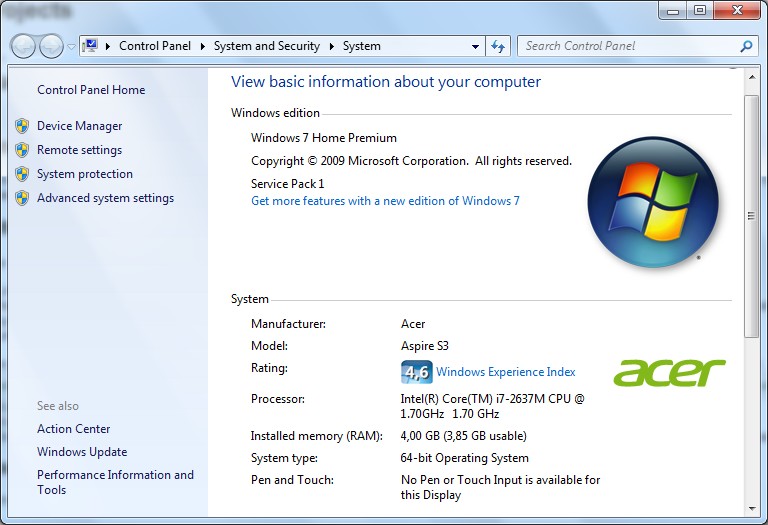Expand the arrow after Control Panel breadcrumb
Screen dimensions: 768x525
(202, 46)
